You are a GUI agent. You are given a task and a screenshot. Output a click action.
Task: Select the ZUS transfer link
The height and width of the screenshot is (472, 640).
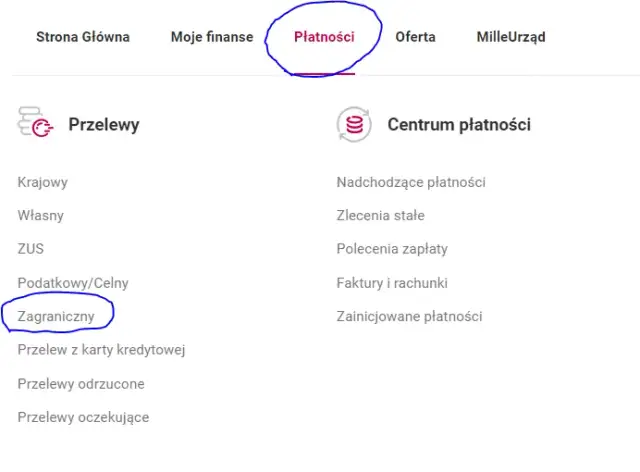[31, 248]
